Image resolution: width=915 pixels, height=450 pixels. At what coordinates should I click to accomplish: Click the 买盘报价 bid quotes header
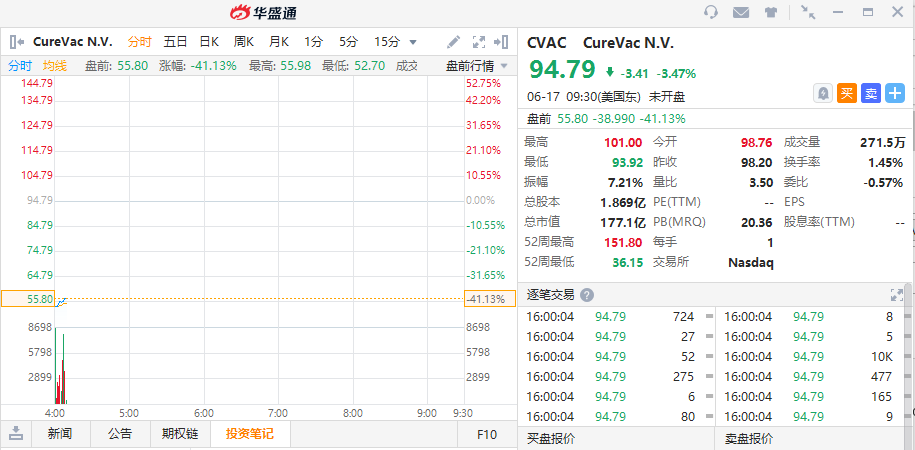(x=551, y=439)
